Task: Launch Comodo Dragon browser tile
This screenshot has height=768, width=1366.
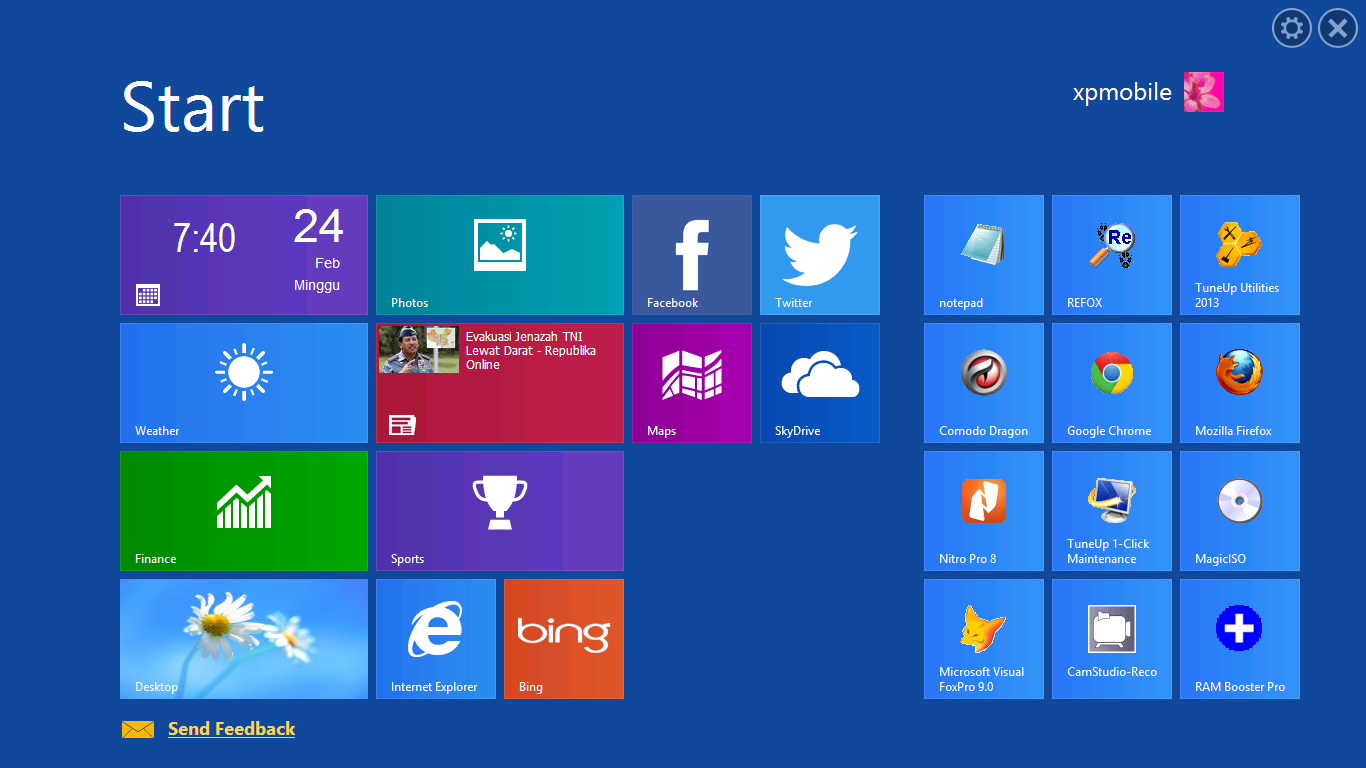Action: click(984, 383)
